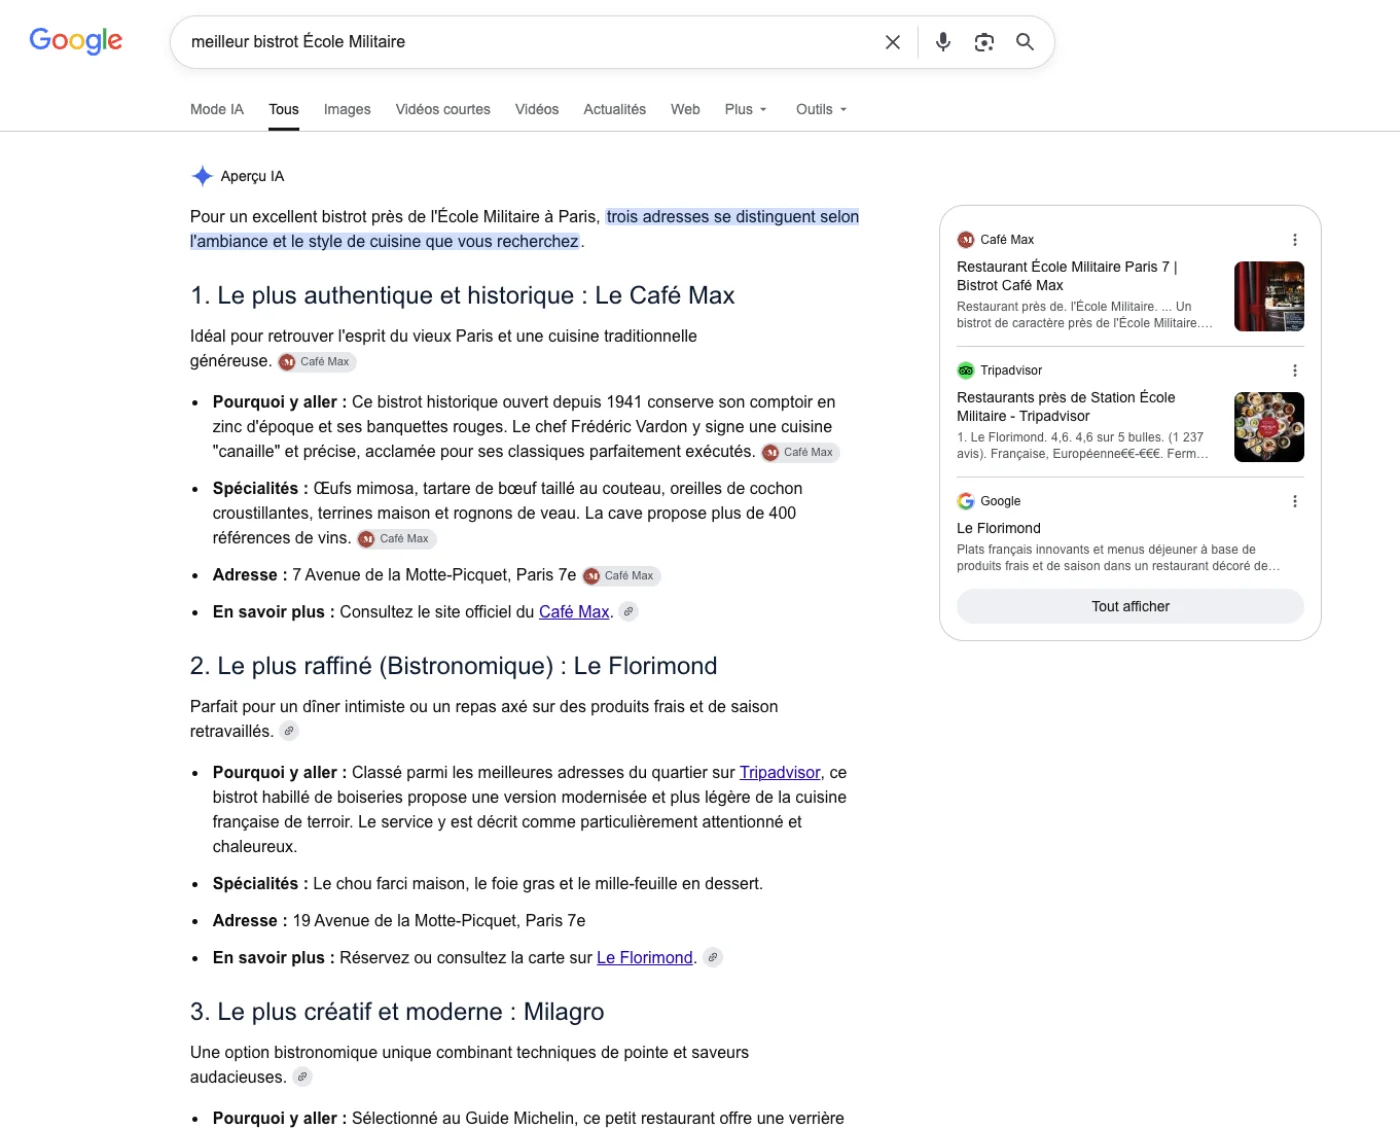Image resolution: width=1400 pixels, height=1129 pixels.
Task: Open Google Lens image search icon
Action: 984,42
